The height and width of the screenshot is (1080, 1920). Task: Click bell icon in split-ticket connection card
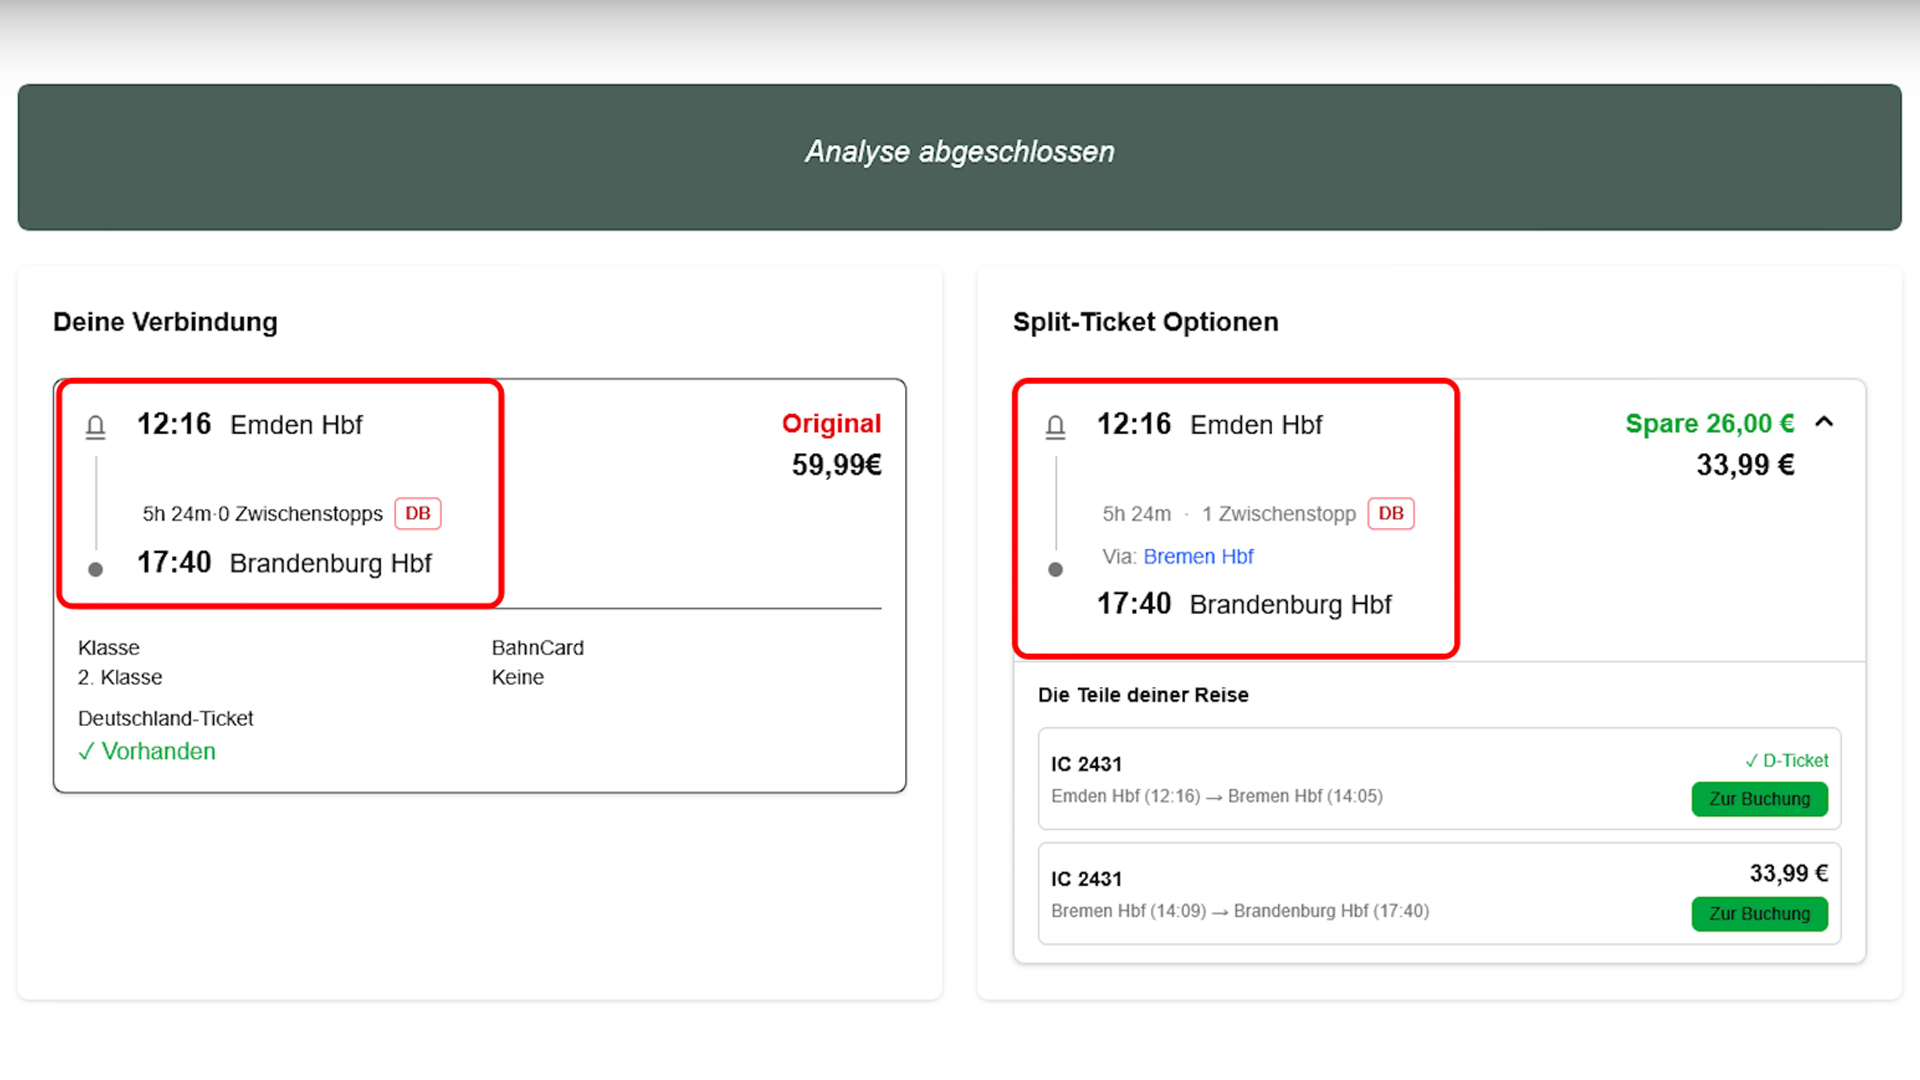point(1055,427)
